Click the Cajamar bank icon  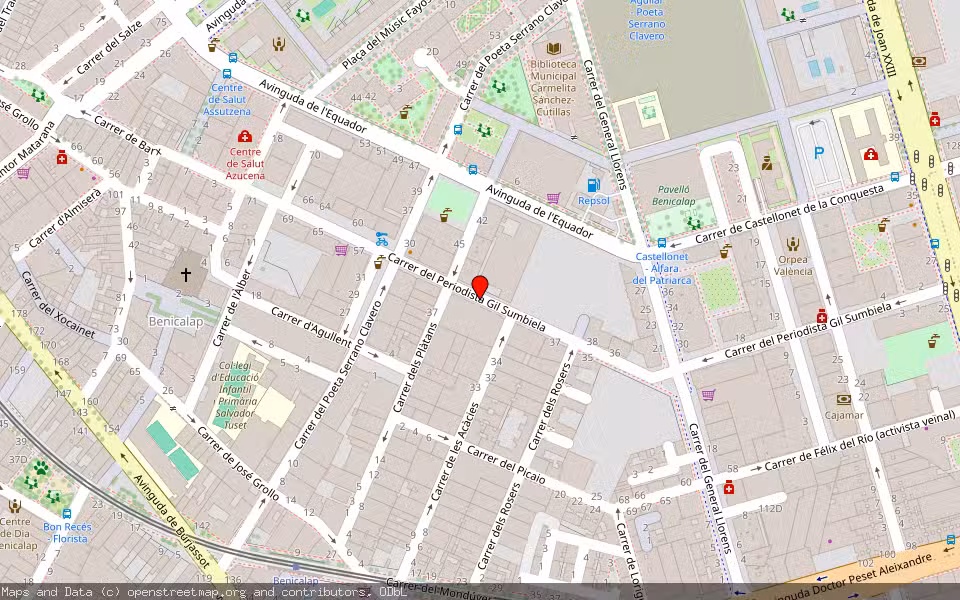tap(844, 400)
